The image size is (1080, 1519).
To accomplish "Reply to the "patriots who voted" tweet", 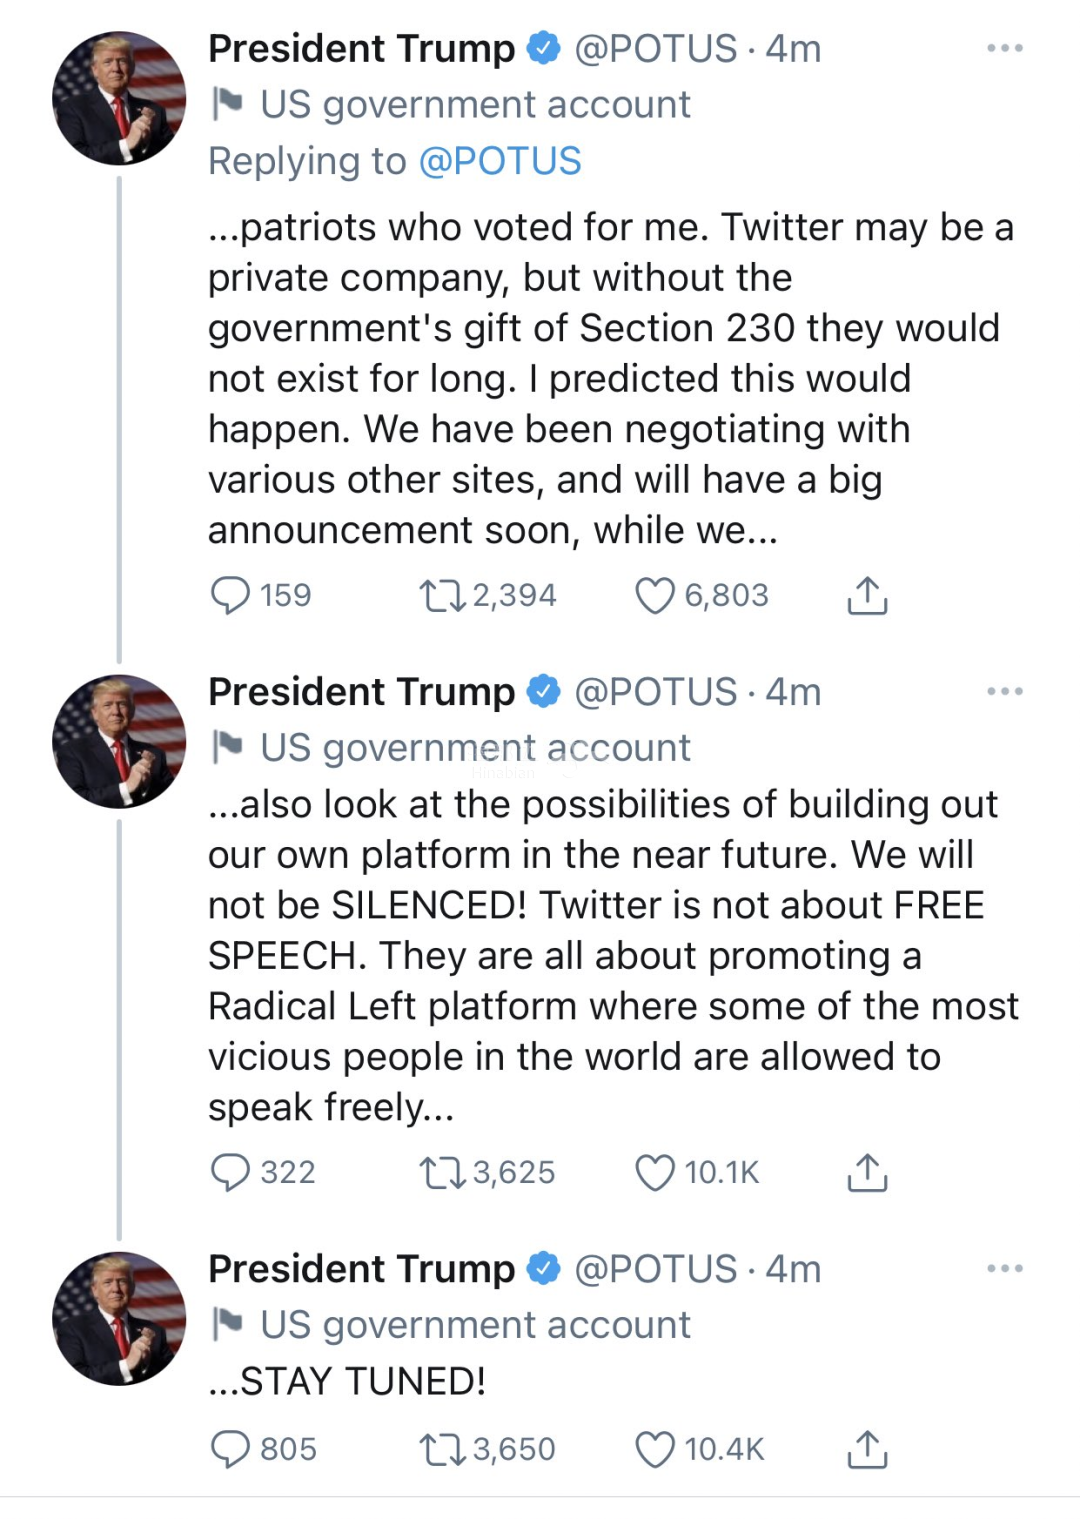I will (230, 595).
